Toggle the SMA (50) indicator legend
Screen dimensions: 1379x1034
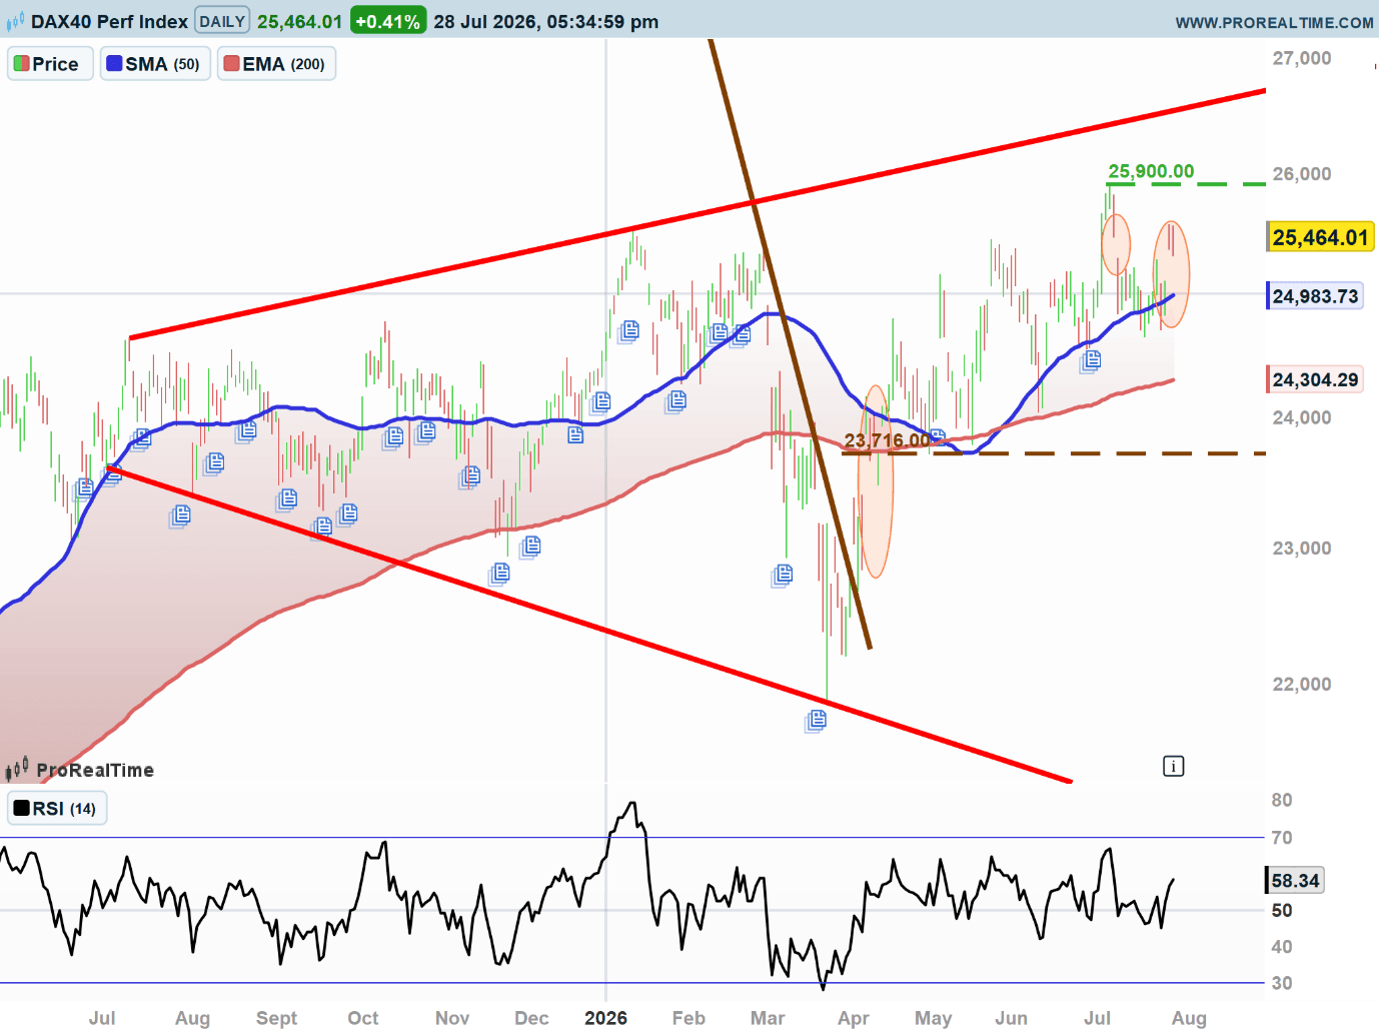[x=155, y=64]
